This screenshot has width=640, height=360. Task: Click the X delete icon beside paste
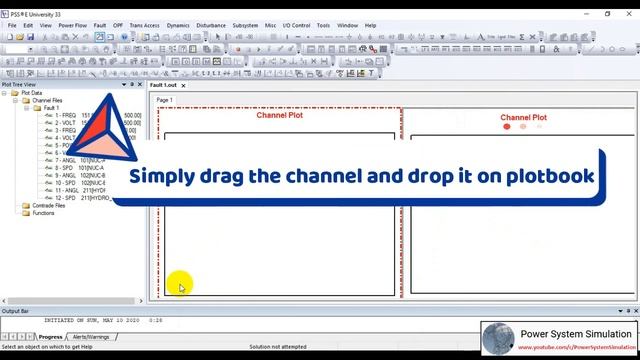(x=76, y=37)
